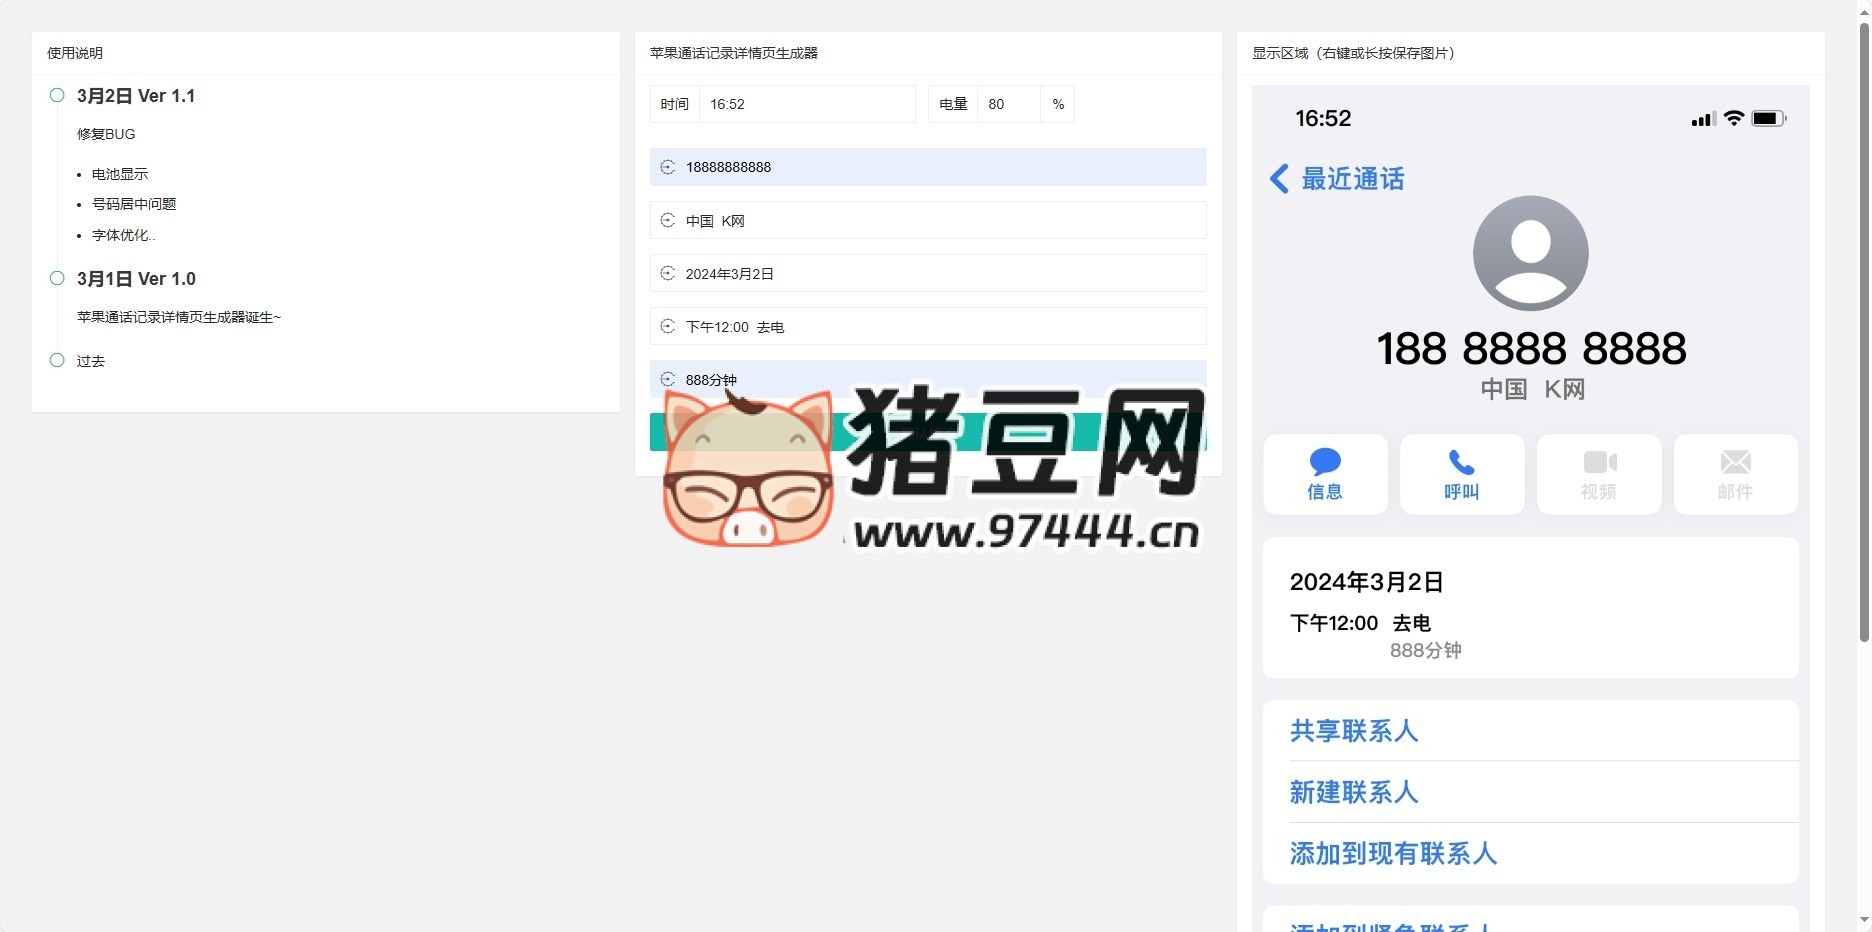Click 添加到现有联系人 link

click(x=1393, y=853)
